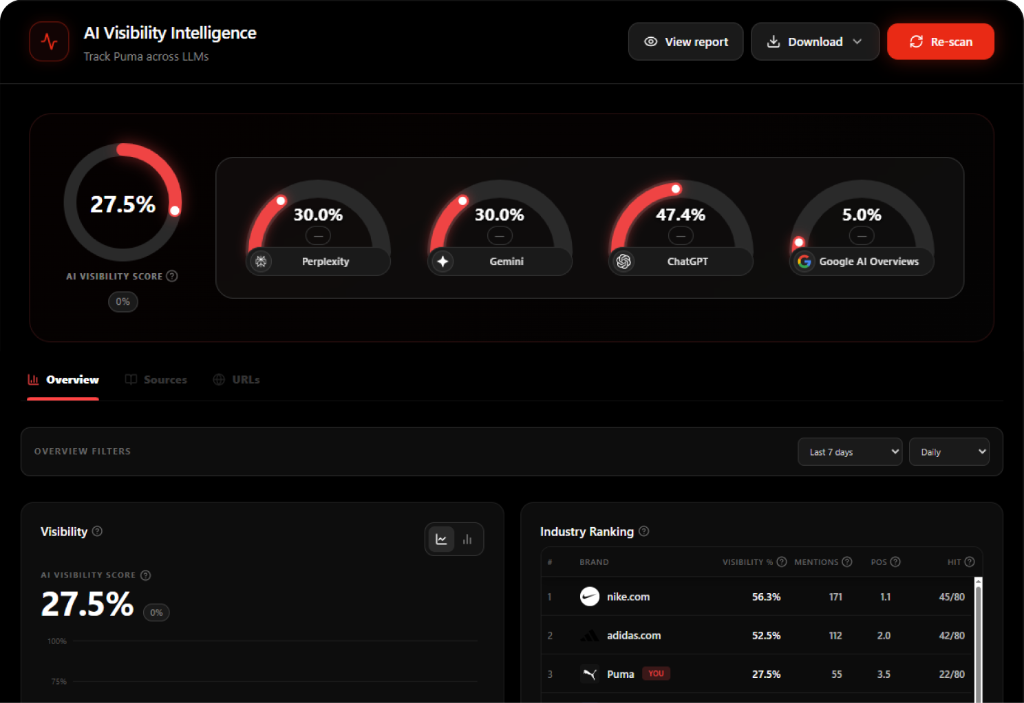Click the Google G logo icon
This screenshot has width=1024, height=703.
tap(805, 261)
